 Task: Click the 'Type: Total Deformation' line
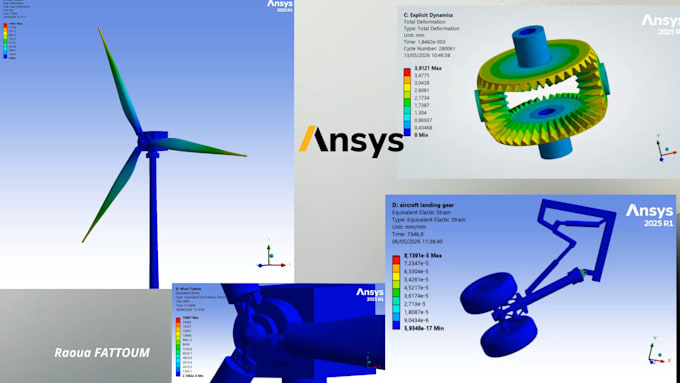[431, 29]
